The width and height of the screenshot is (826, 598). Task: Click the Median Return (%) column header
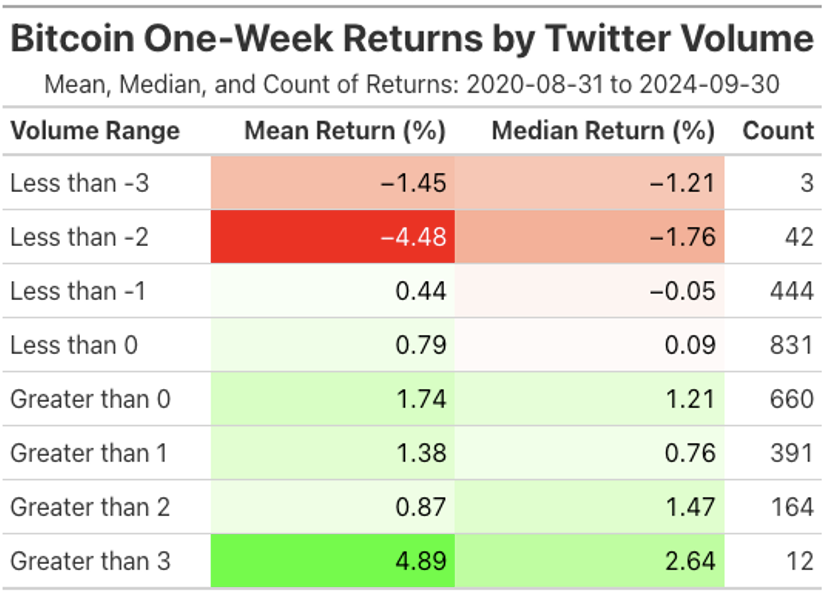click(x=603, y=131)
